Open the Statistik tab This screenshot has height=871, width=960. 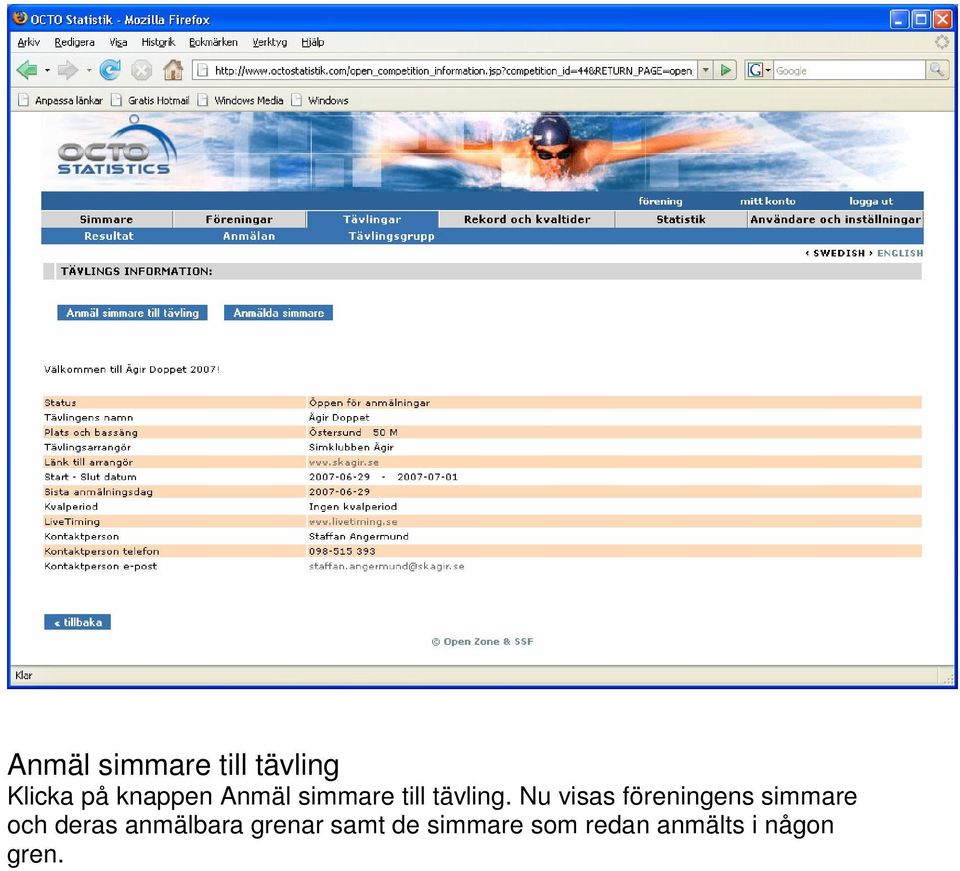681,219
